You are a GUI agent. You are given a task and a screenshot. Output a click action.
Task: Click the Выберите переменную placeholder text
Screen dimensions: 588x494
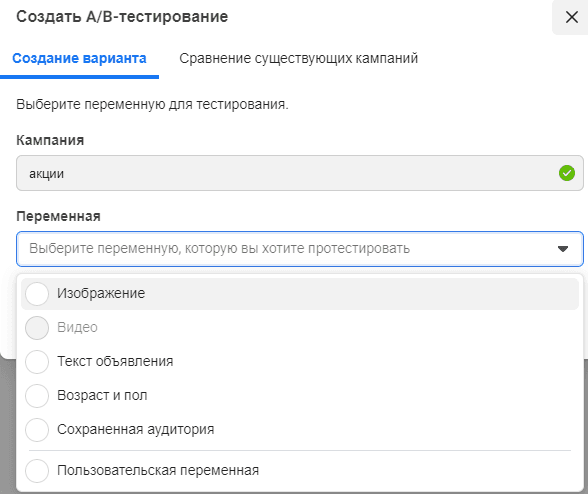coord(219,248)
